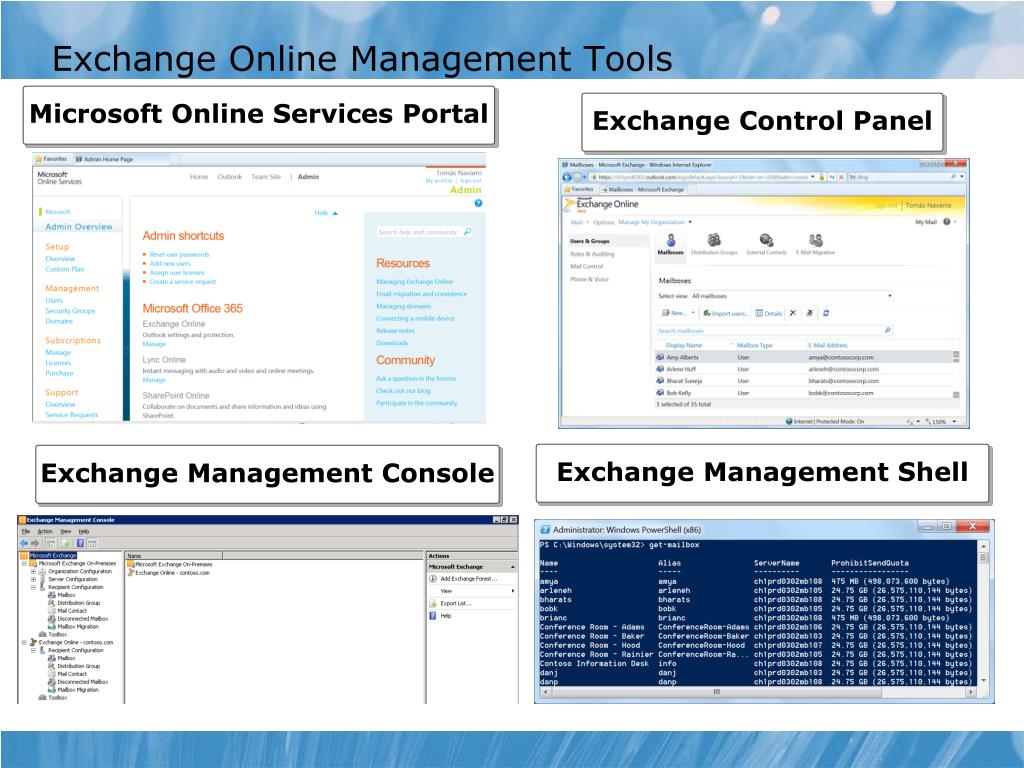Click Favorites star in Online Services Portal browser
Viewport: 1024px width, 768px height.
39,159
